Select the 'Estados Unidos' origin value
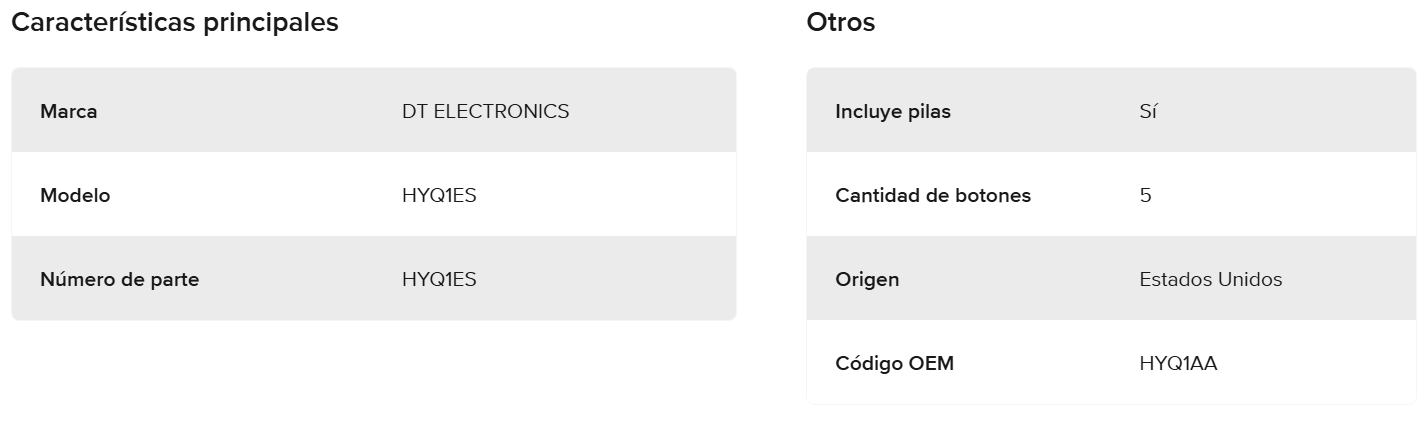 1210,279
